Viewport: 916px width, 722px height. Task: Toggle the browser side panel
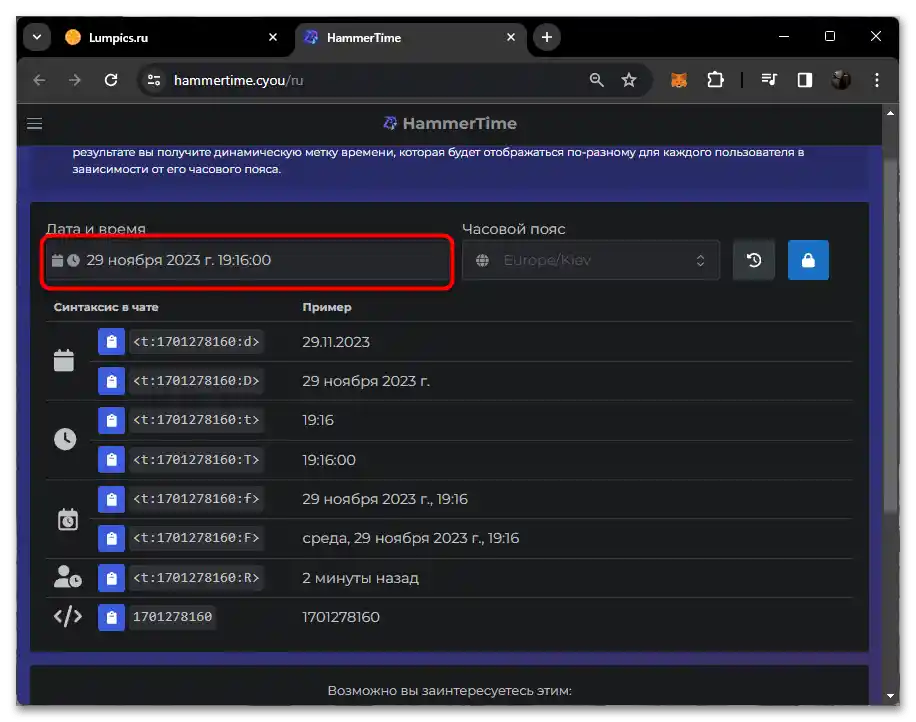click(x=805, y=80)
